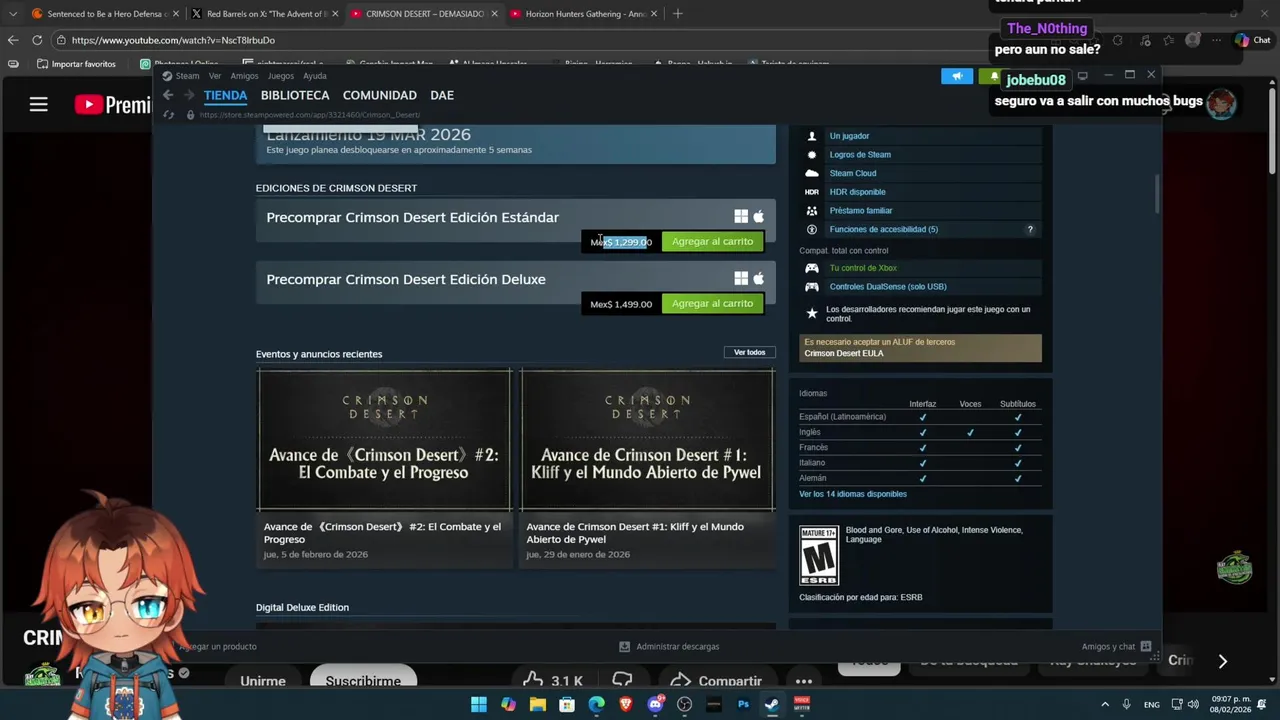Open the YouTube hamburger menu
Image resolution: width=1280 pixels, height=720 pixels.
pyautogui.click(x=38, y=104)
